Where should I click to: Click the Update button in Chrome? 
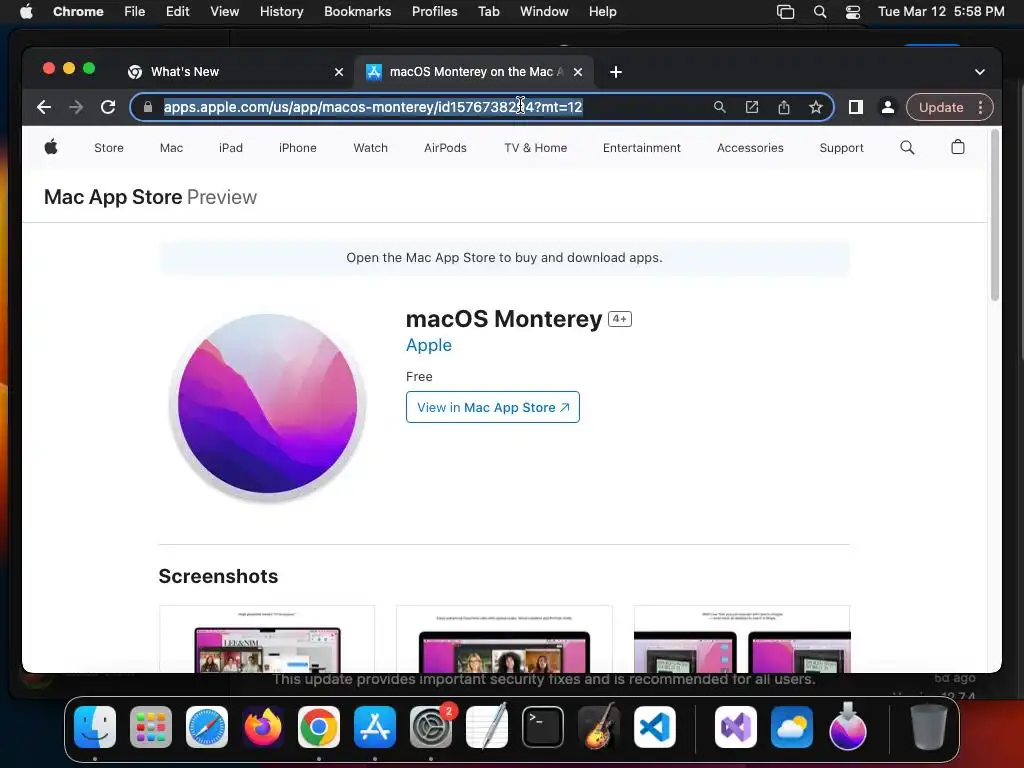coord(941,107)
